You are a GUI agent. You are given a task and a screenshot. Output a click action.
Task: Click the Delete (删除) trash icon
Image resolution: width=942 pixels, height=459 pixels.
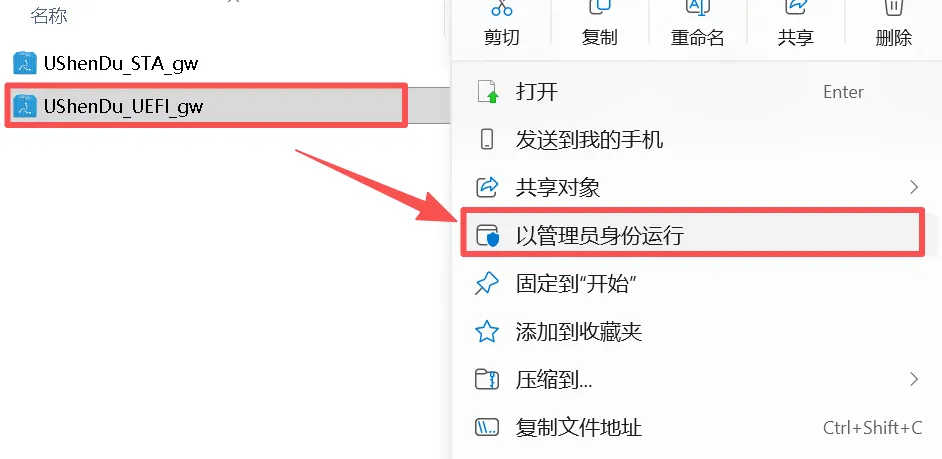tap(893, 7)
